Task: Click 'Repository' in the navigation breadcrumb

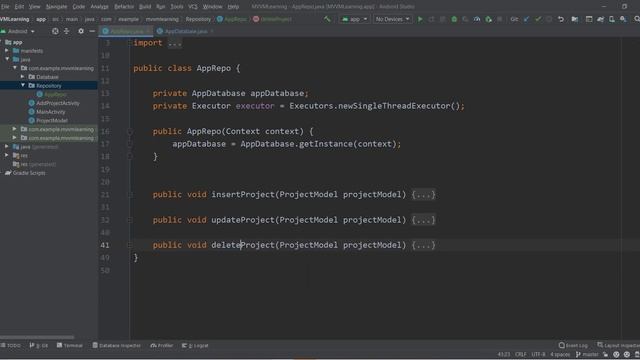Action: (198, 19)
